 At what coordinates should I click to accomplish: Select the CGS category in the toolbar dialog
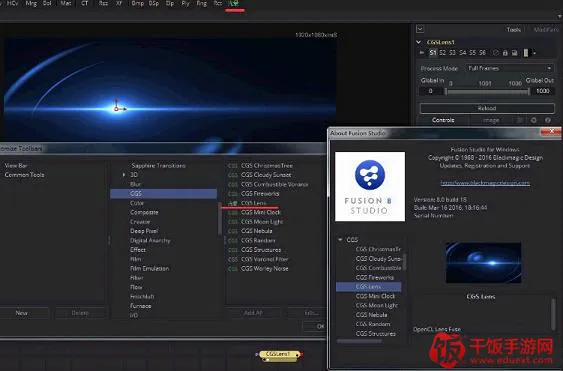click(163, 194)
